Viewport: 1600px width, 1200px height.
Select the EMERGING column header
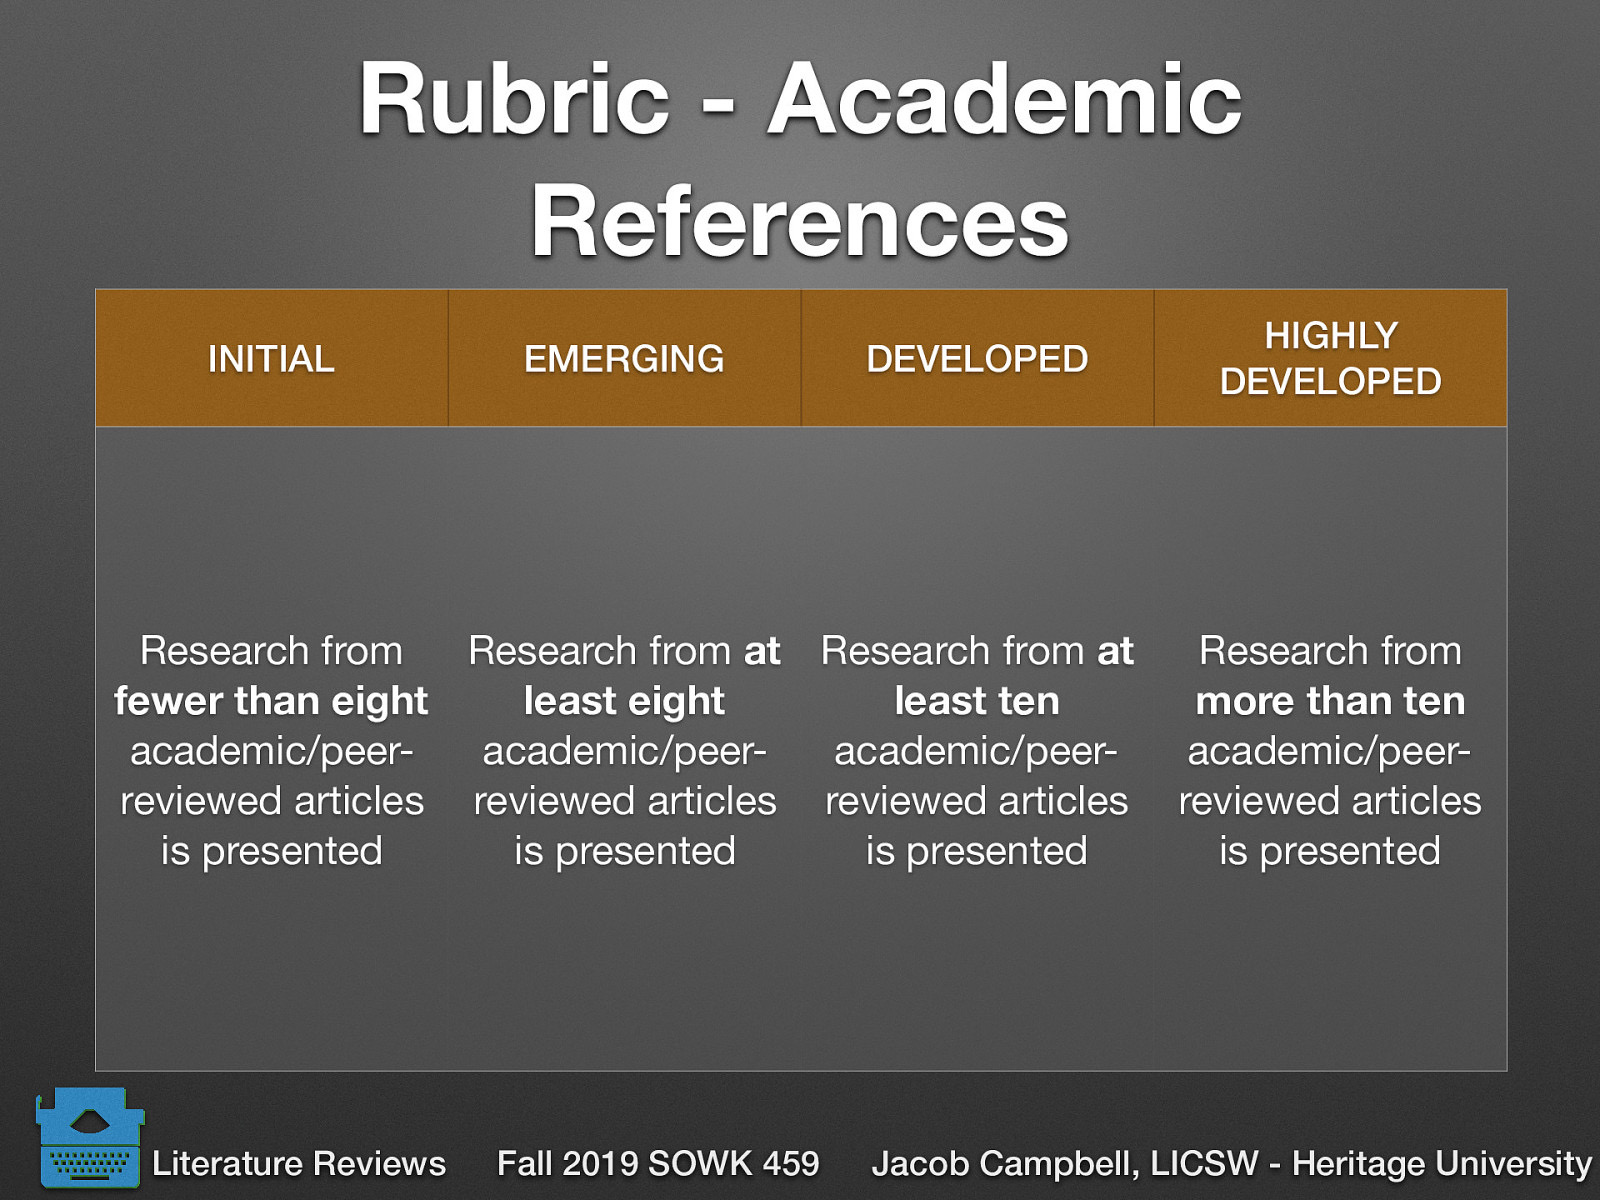click(x=625, y=358)
